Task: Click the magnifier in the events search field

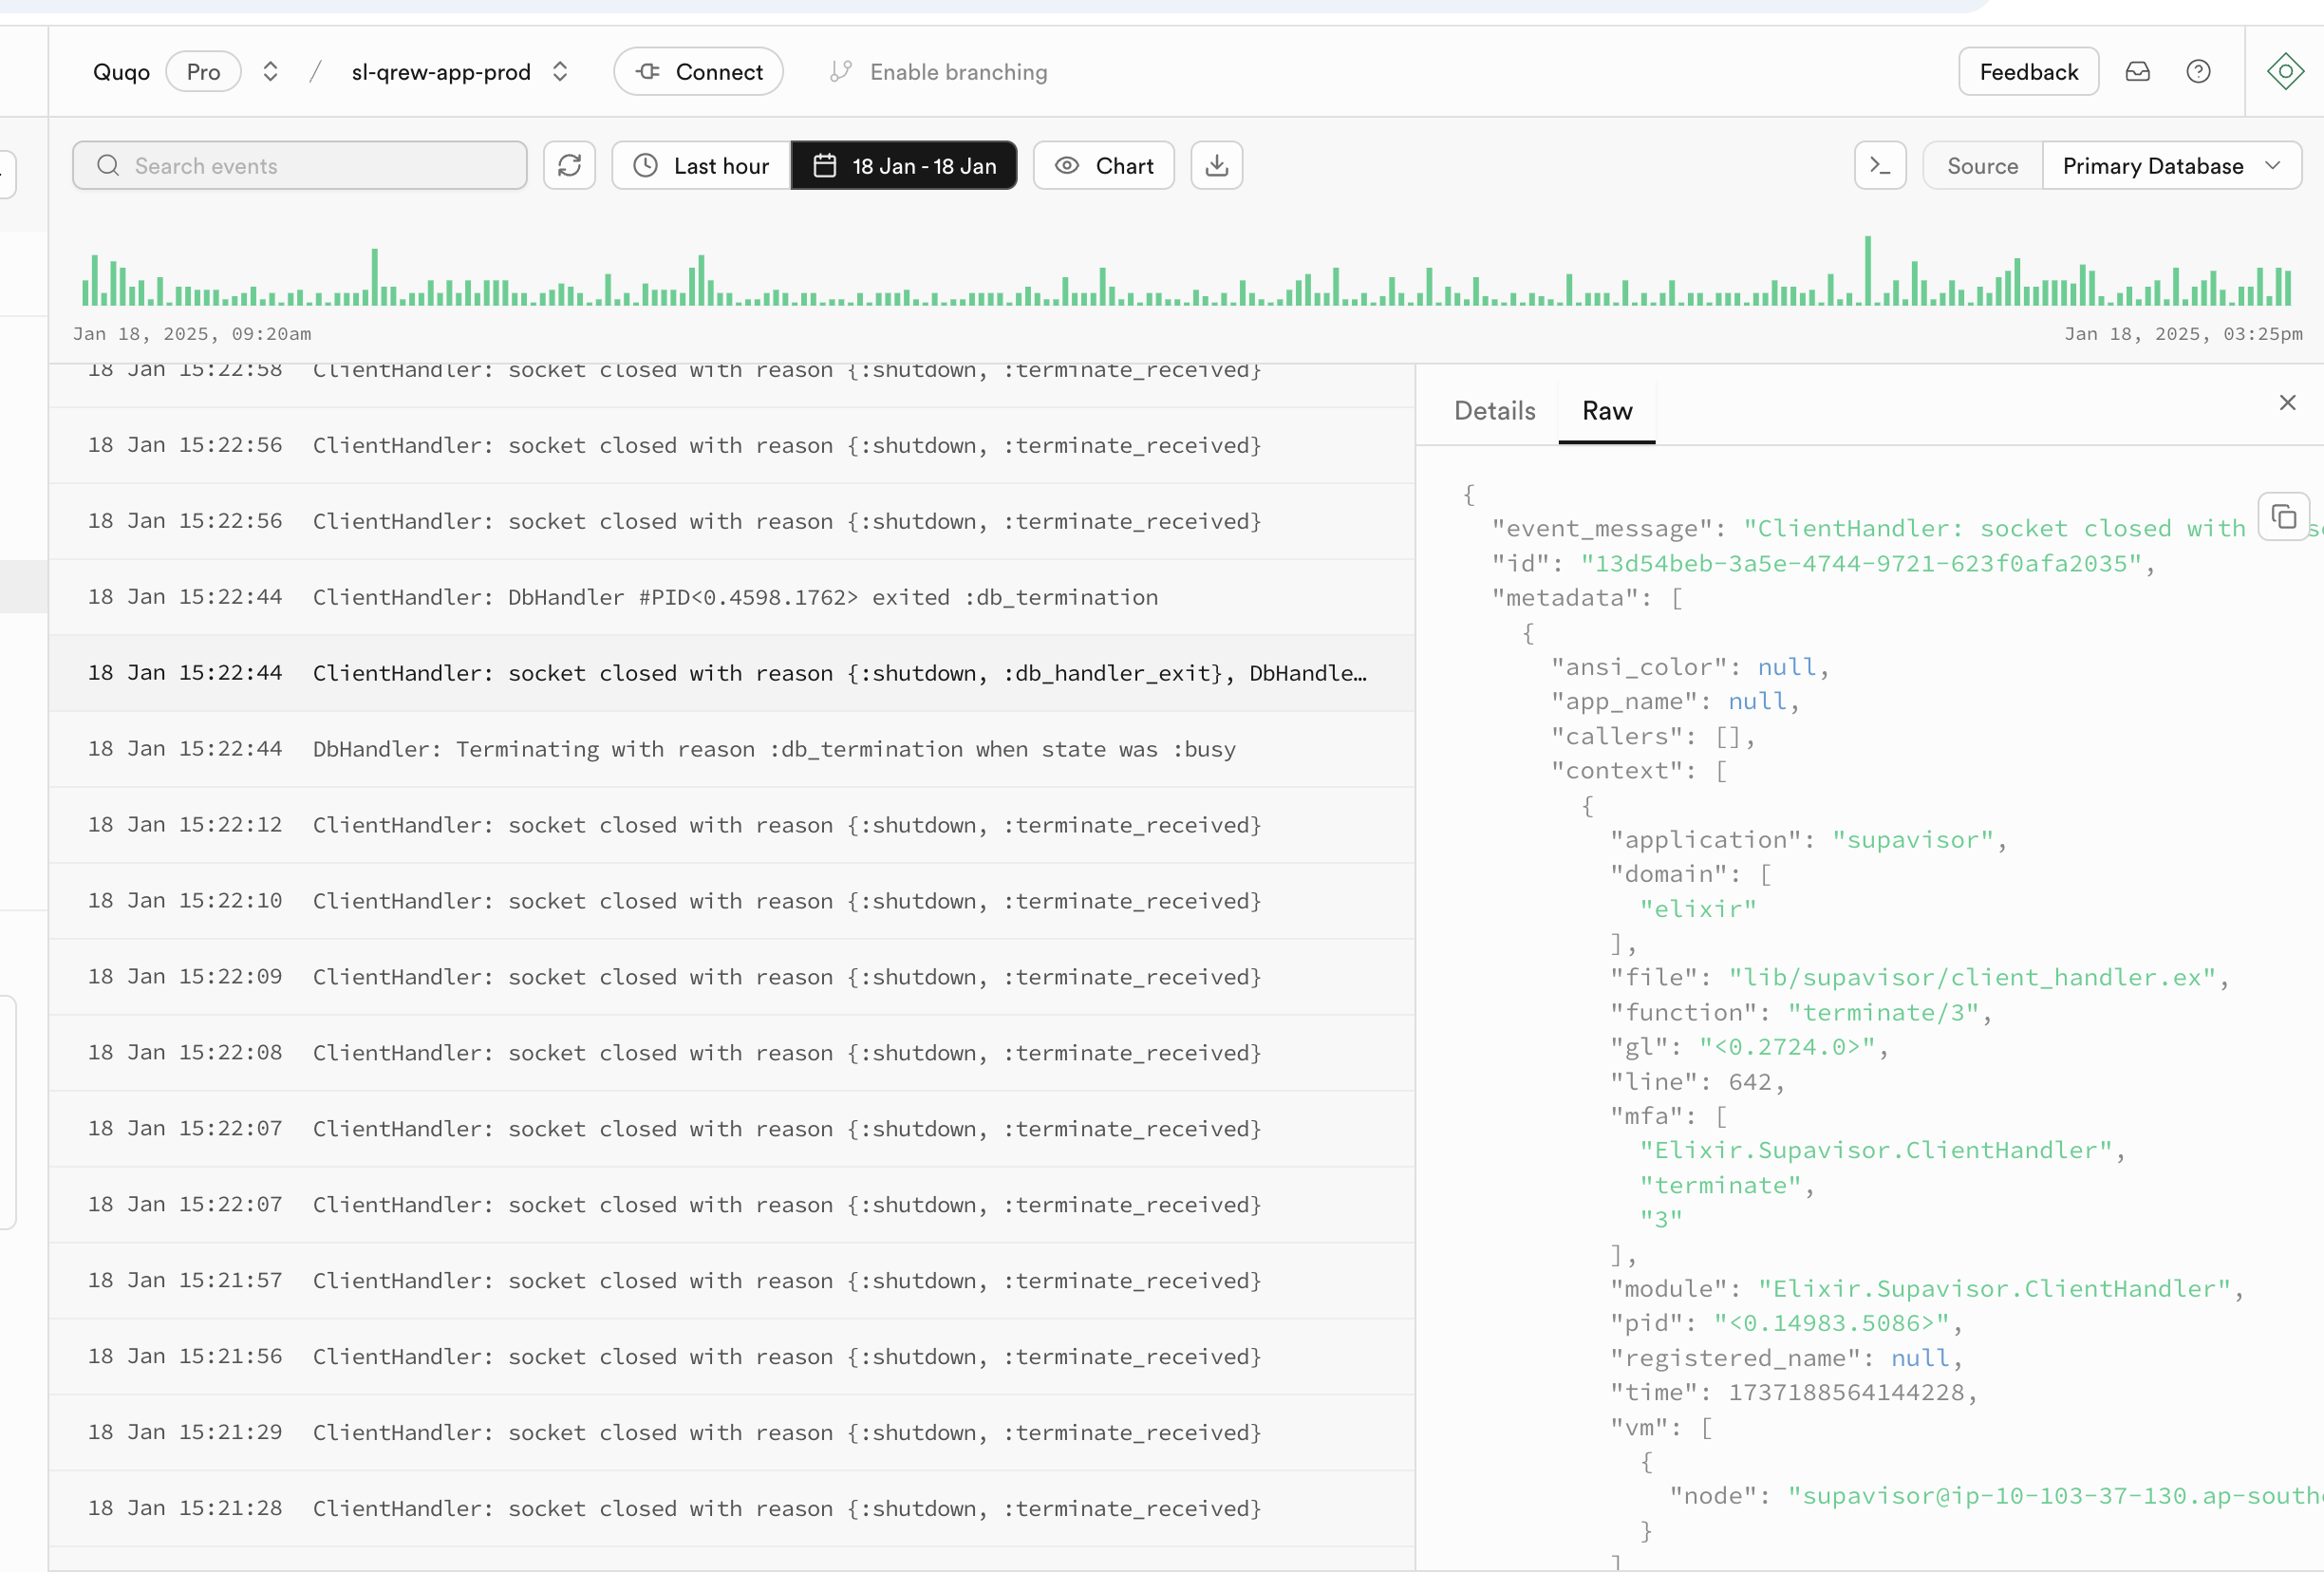Action: pos(108,165)
